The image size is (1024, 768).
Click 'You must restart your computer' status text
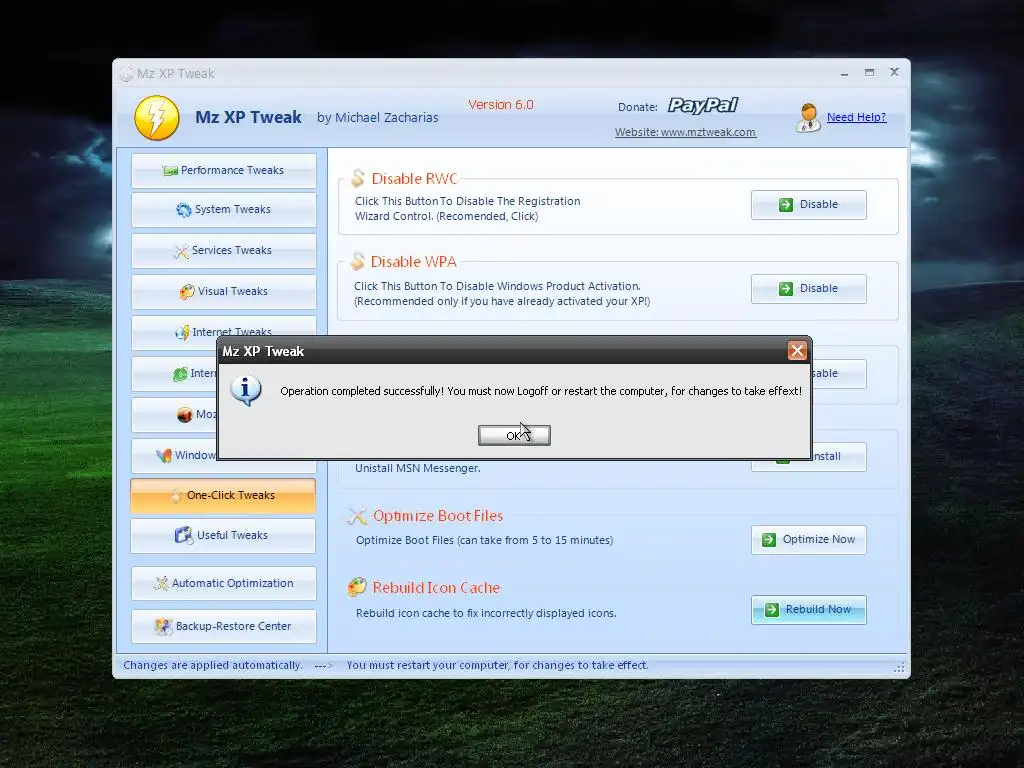[x=498, y=665]
